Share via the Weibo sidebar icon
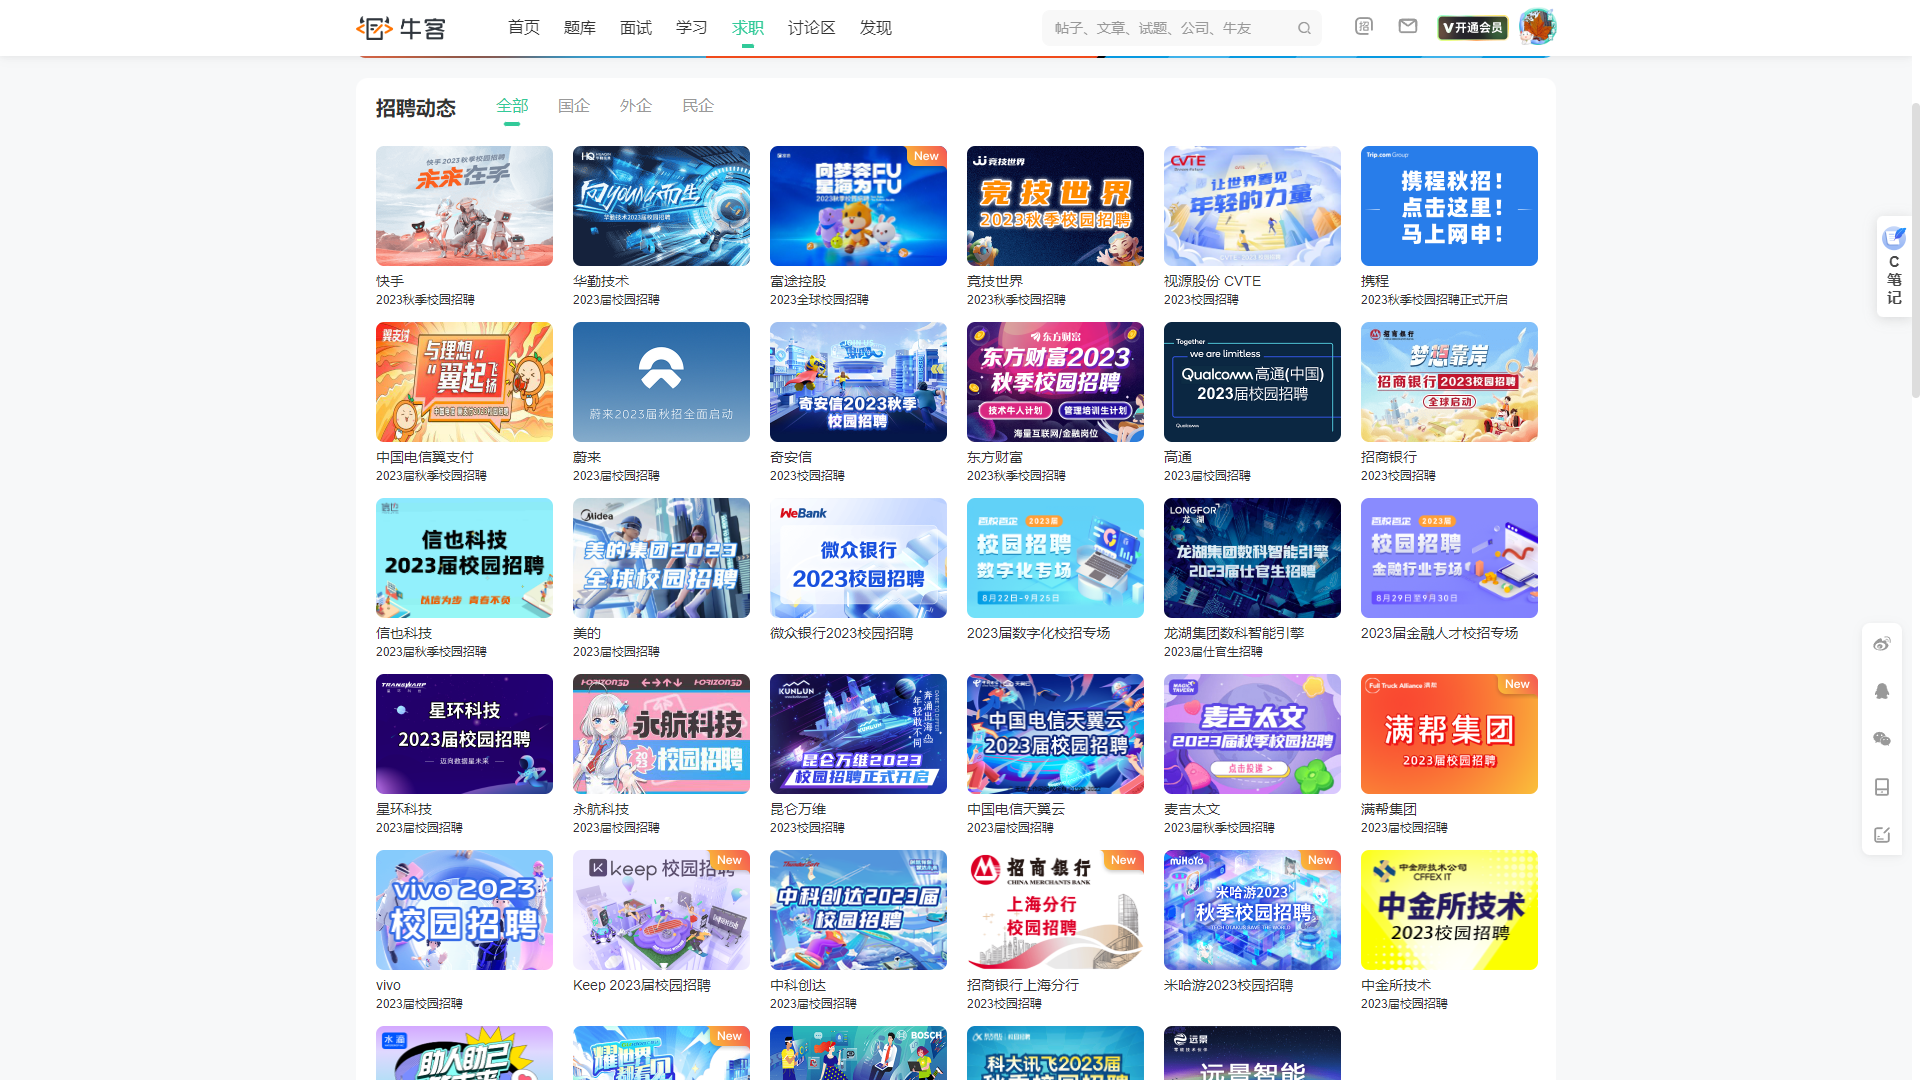 pos(1882,644)
